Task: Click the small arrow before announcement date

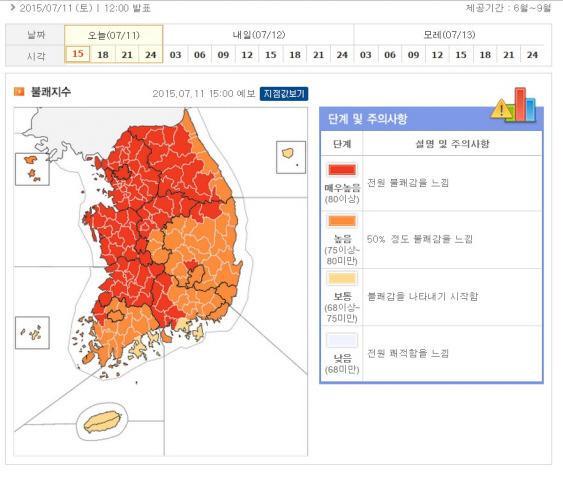Action: coord(13,8)
